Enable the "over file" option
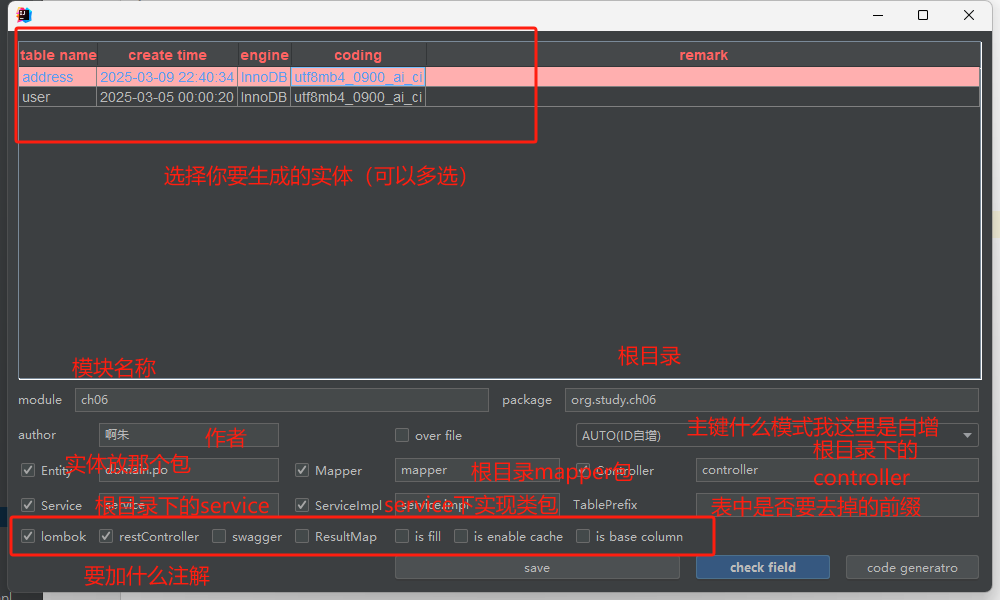 click(401, 435)
